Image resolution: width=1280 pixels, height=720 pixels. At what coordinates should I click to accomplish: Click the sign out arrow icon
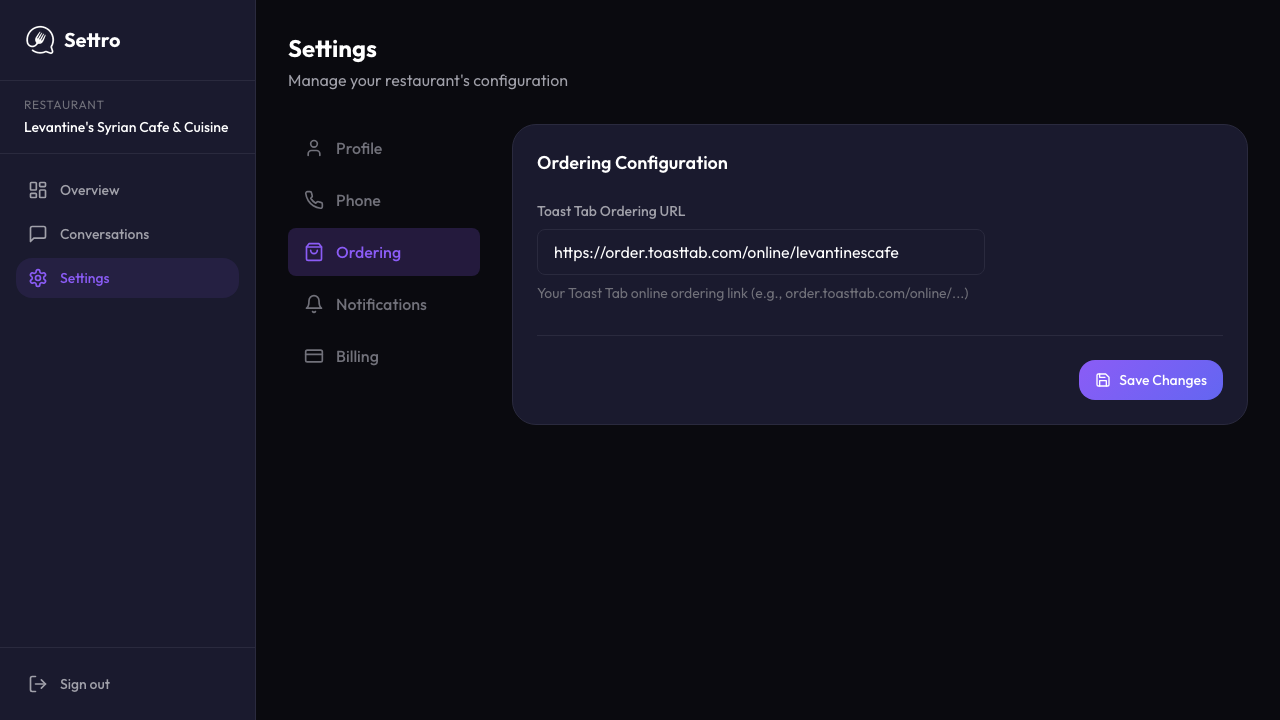38,684
